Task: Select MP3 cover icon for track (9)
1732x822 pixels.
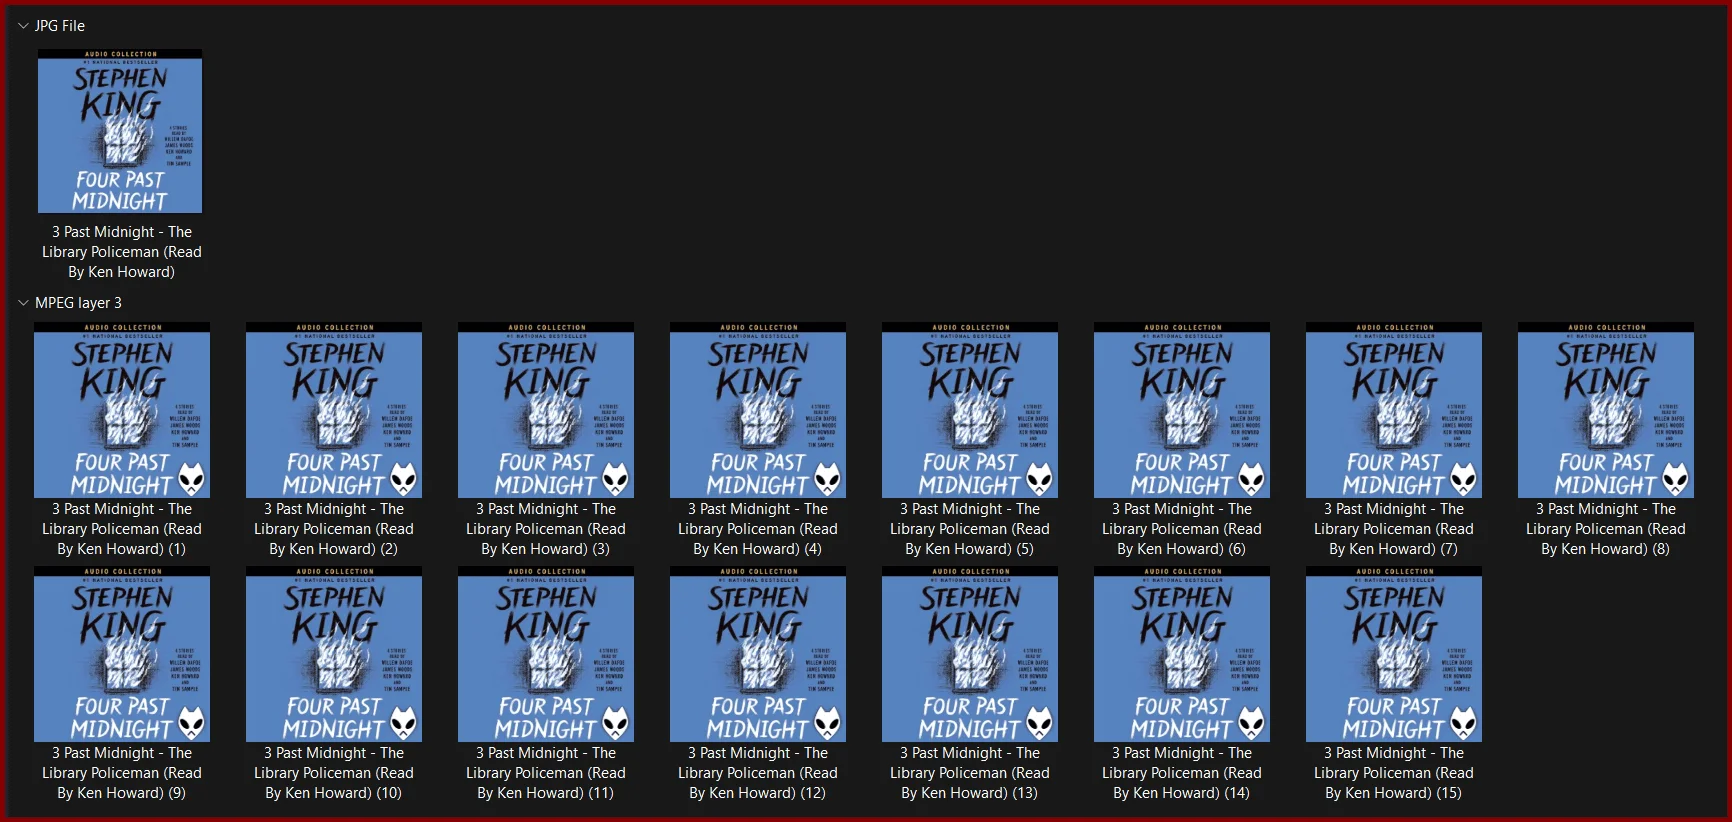Action: pyautogui.click(x=122, y=654)
